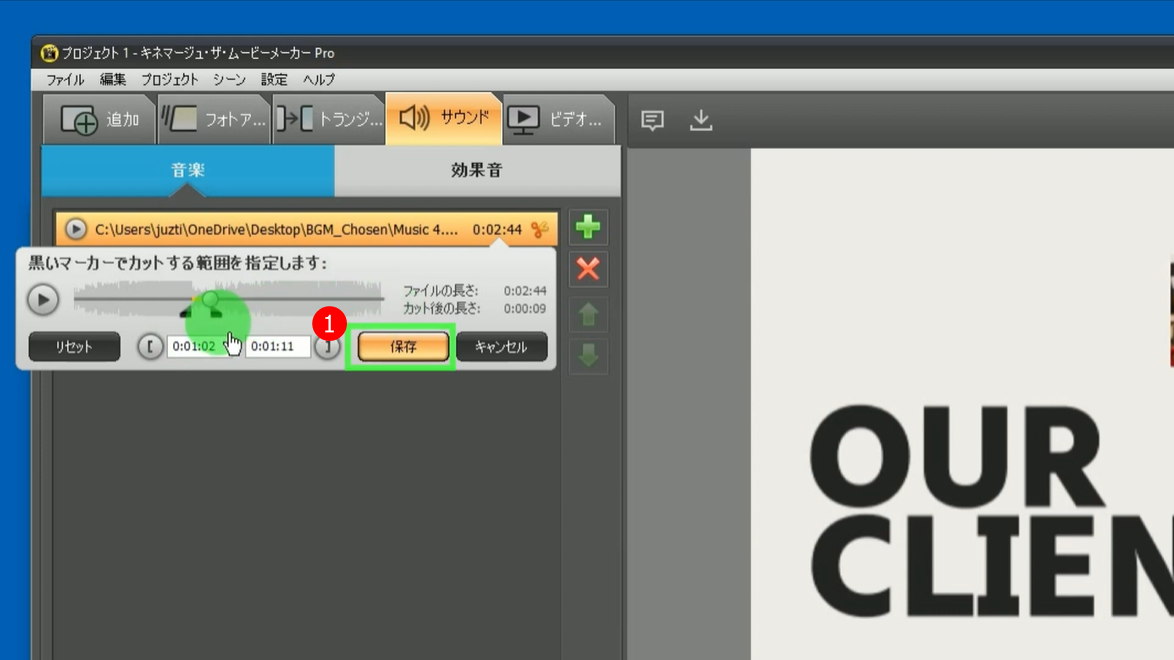Viewport: 1174px width, 660px height.
Task: Click the red X remove track icon
Action: click(588, 269)
